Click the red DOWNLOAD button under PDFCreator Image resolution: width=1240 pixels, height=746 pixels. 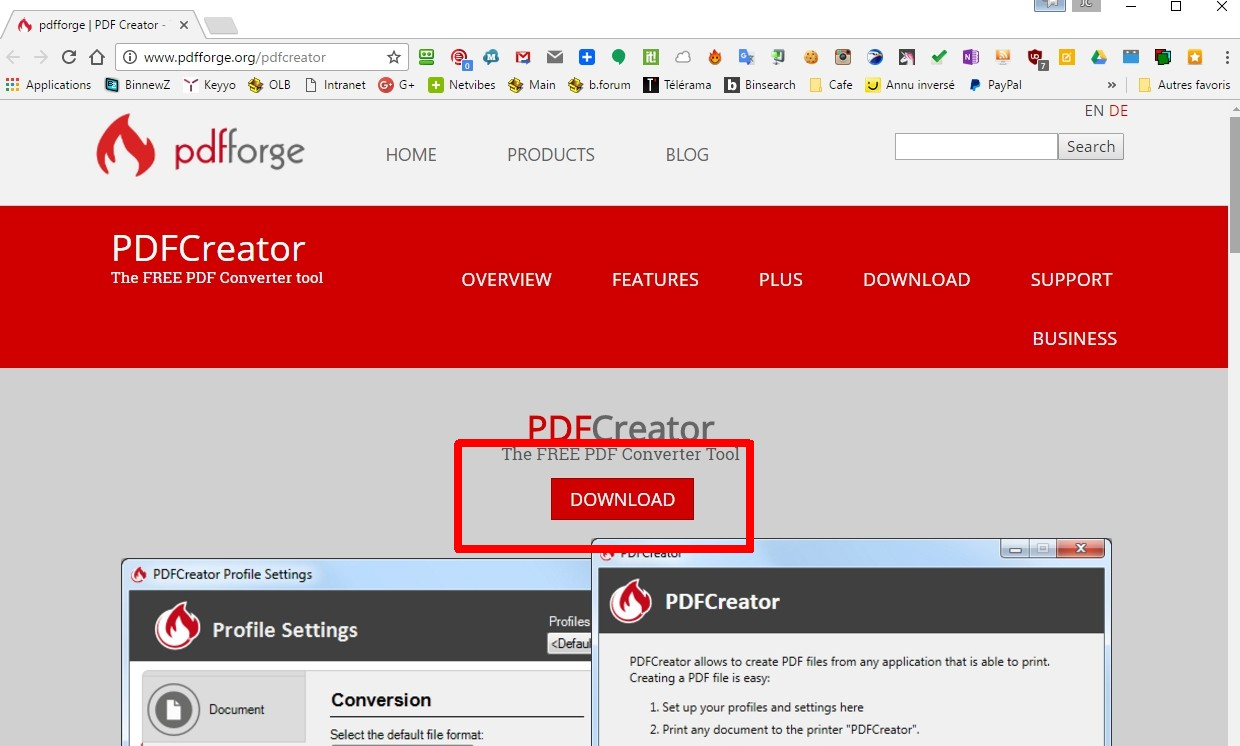622,500
